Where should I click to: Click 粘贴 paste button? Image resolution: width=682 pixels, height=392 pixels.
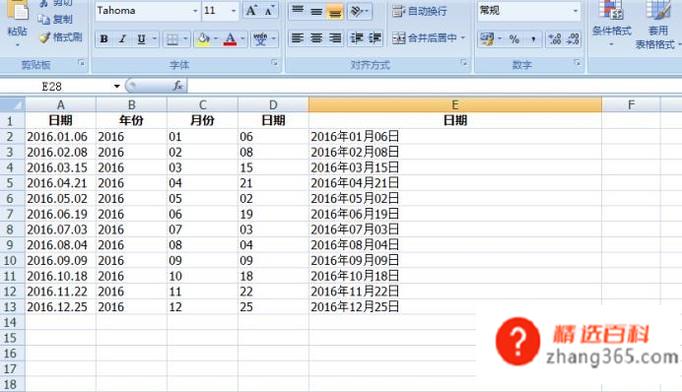coord(17,23)
